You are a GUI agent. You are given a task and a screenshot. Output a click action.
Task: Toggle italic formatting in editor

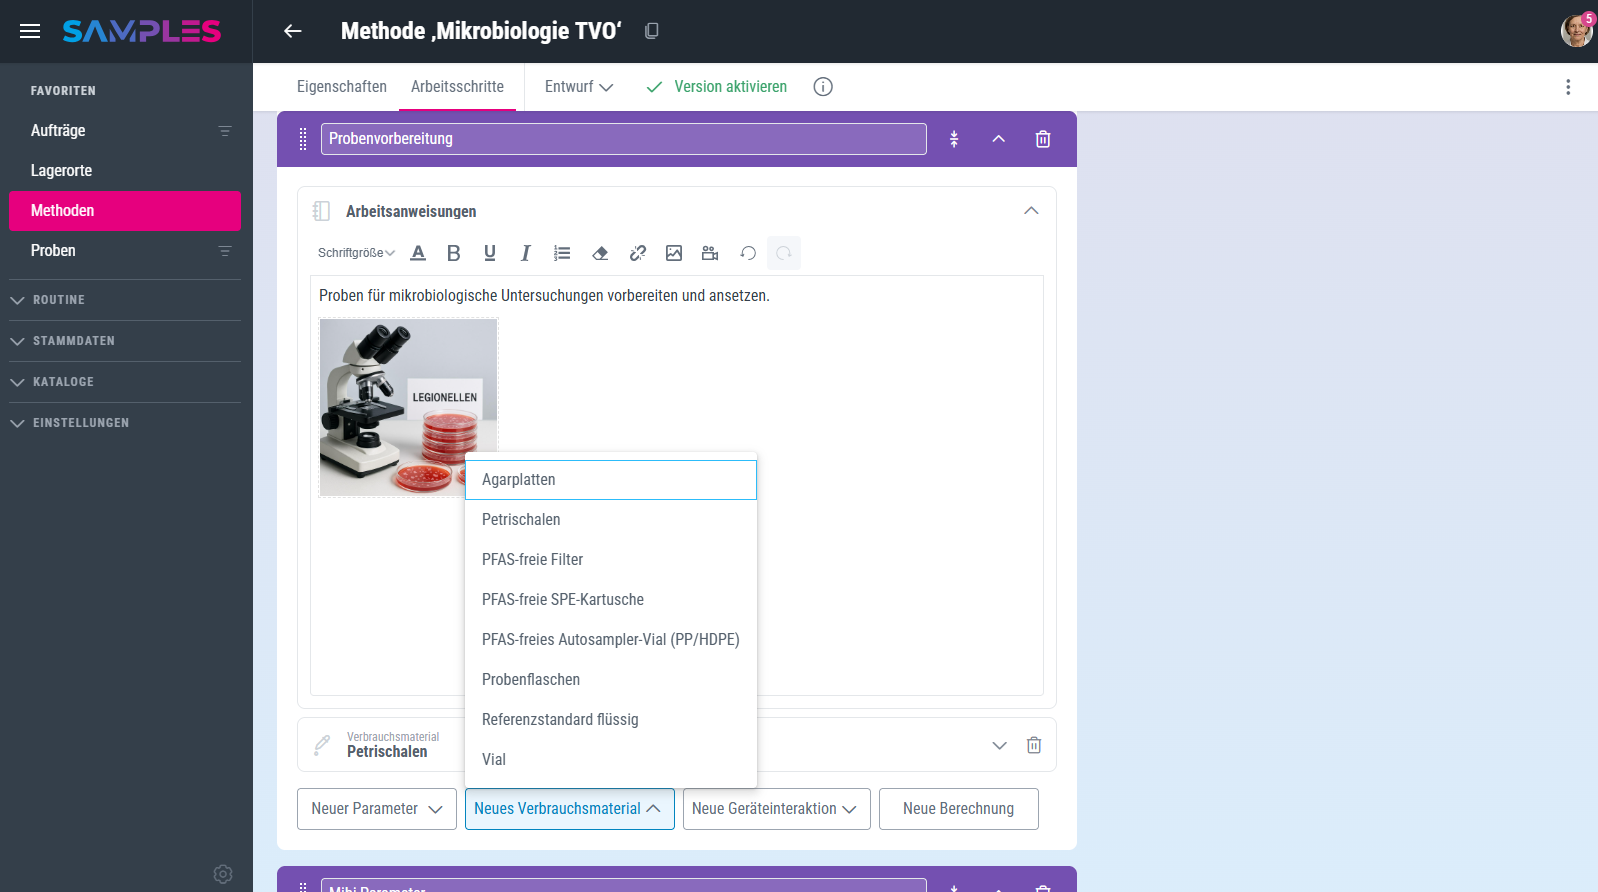[525, 253]
